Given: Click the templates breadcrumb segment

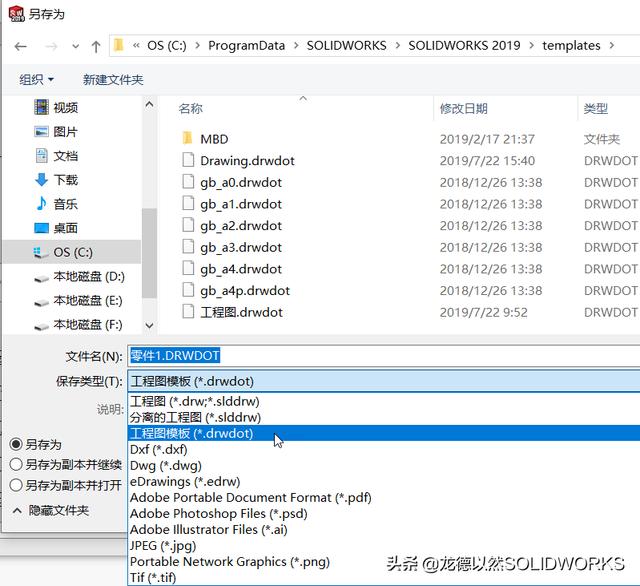Looking at the screenshot, I should (x=571, y=45).
